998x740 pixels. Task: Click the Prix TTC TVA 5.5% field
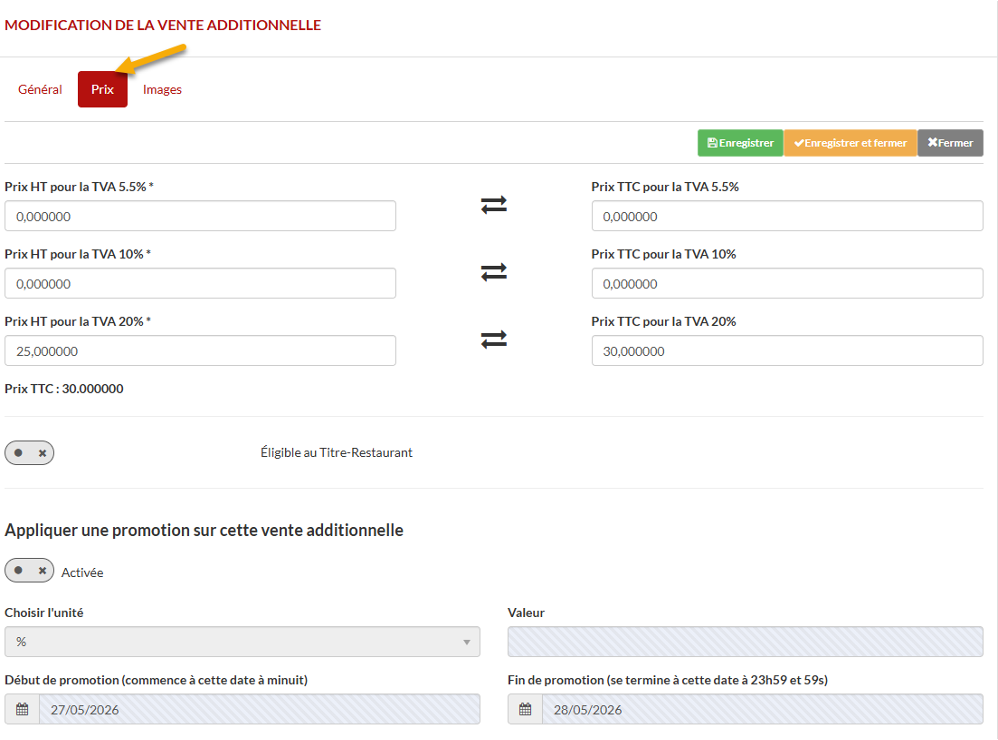(787, 216)
